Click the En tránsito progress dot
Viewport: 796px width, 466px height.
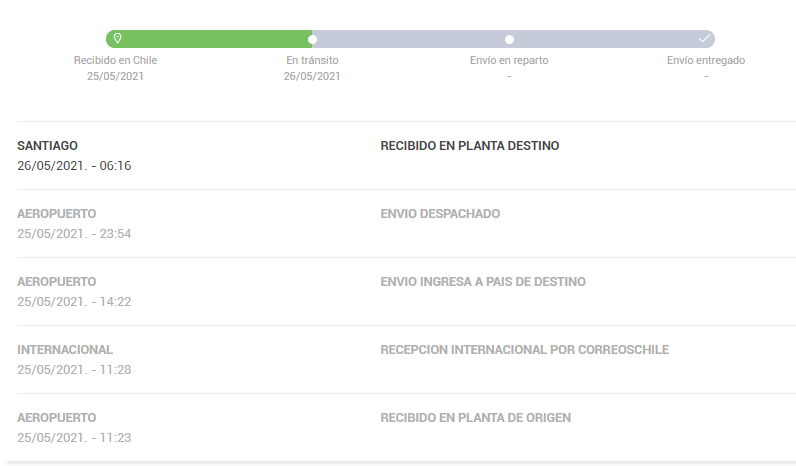[313, 40]
